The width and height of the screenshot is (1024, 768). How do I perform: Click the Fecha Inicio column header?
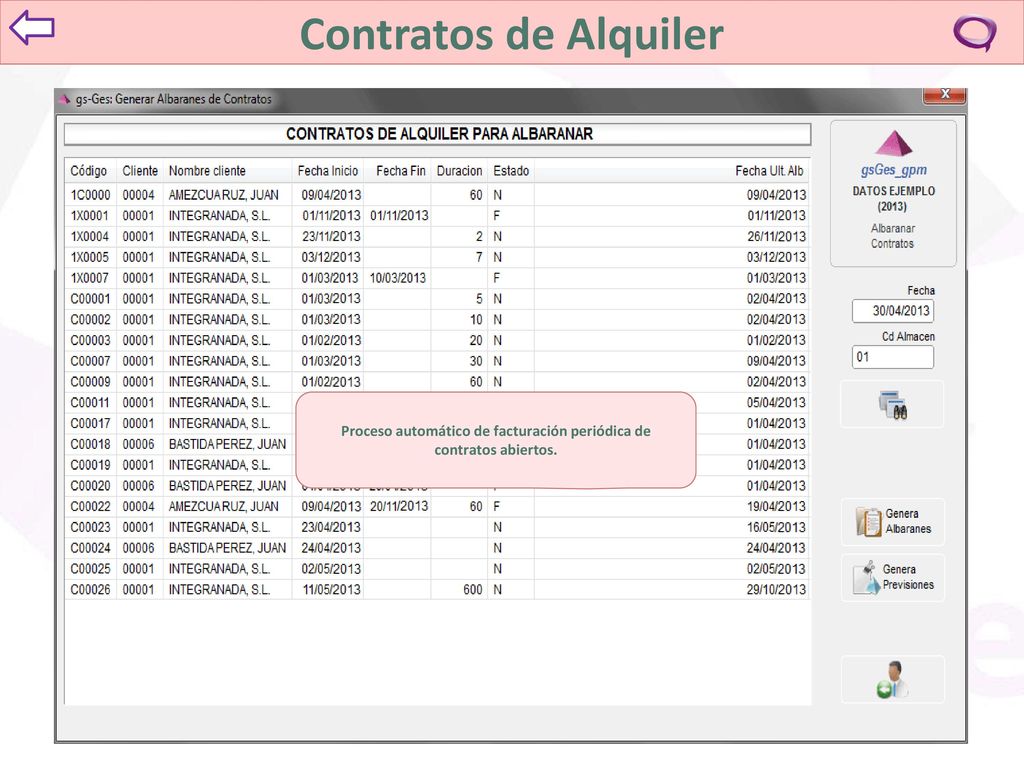328,171
